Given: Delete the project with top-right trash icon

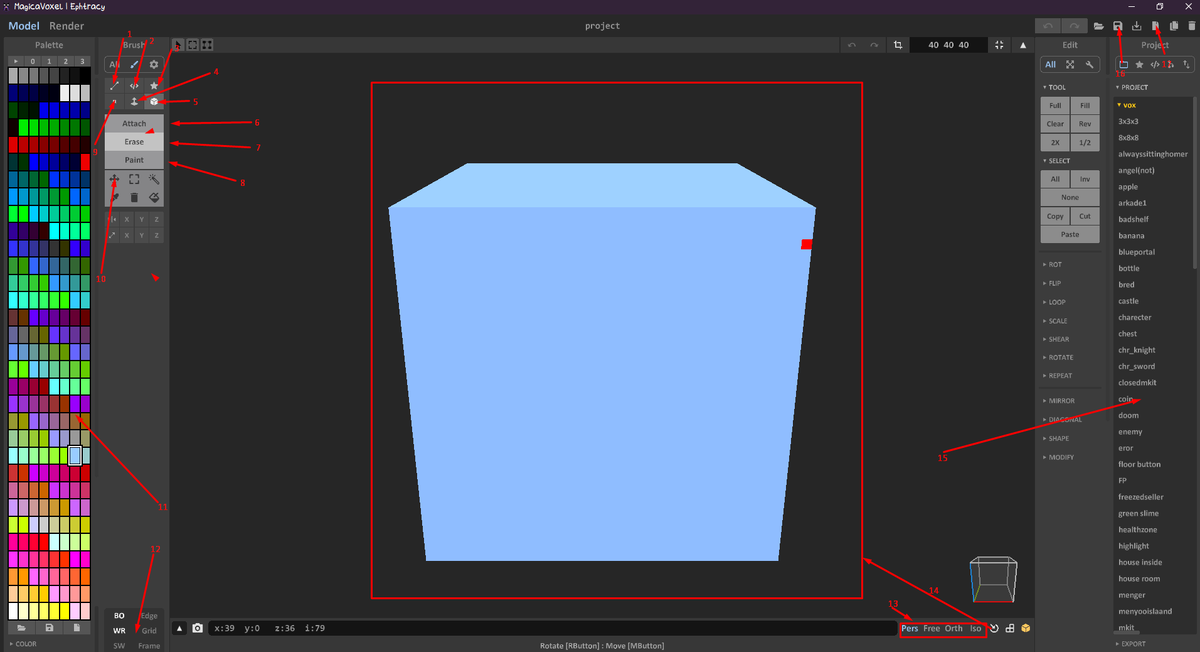Looking at the screenshot, I should (1190, 26).
